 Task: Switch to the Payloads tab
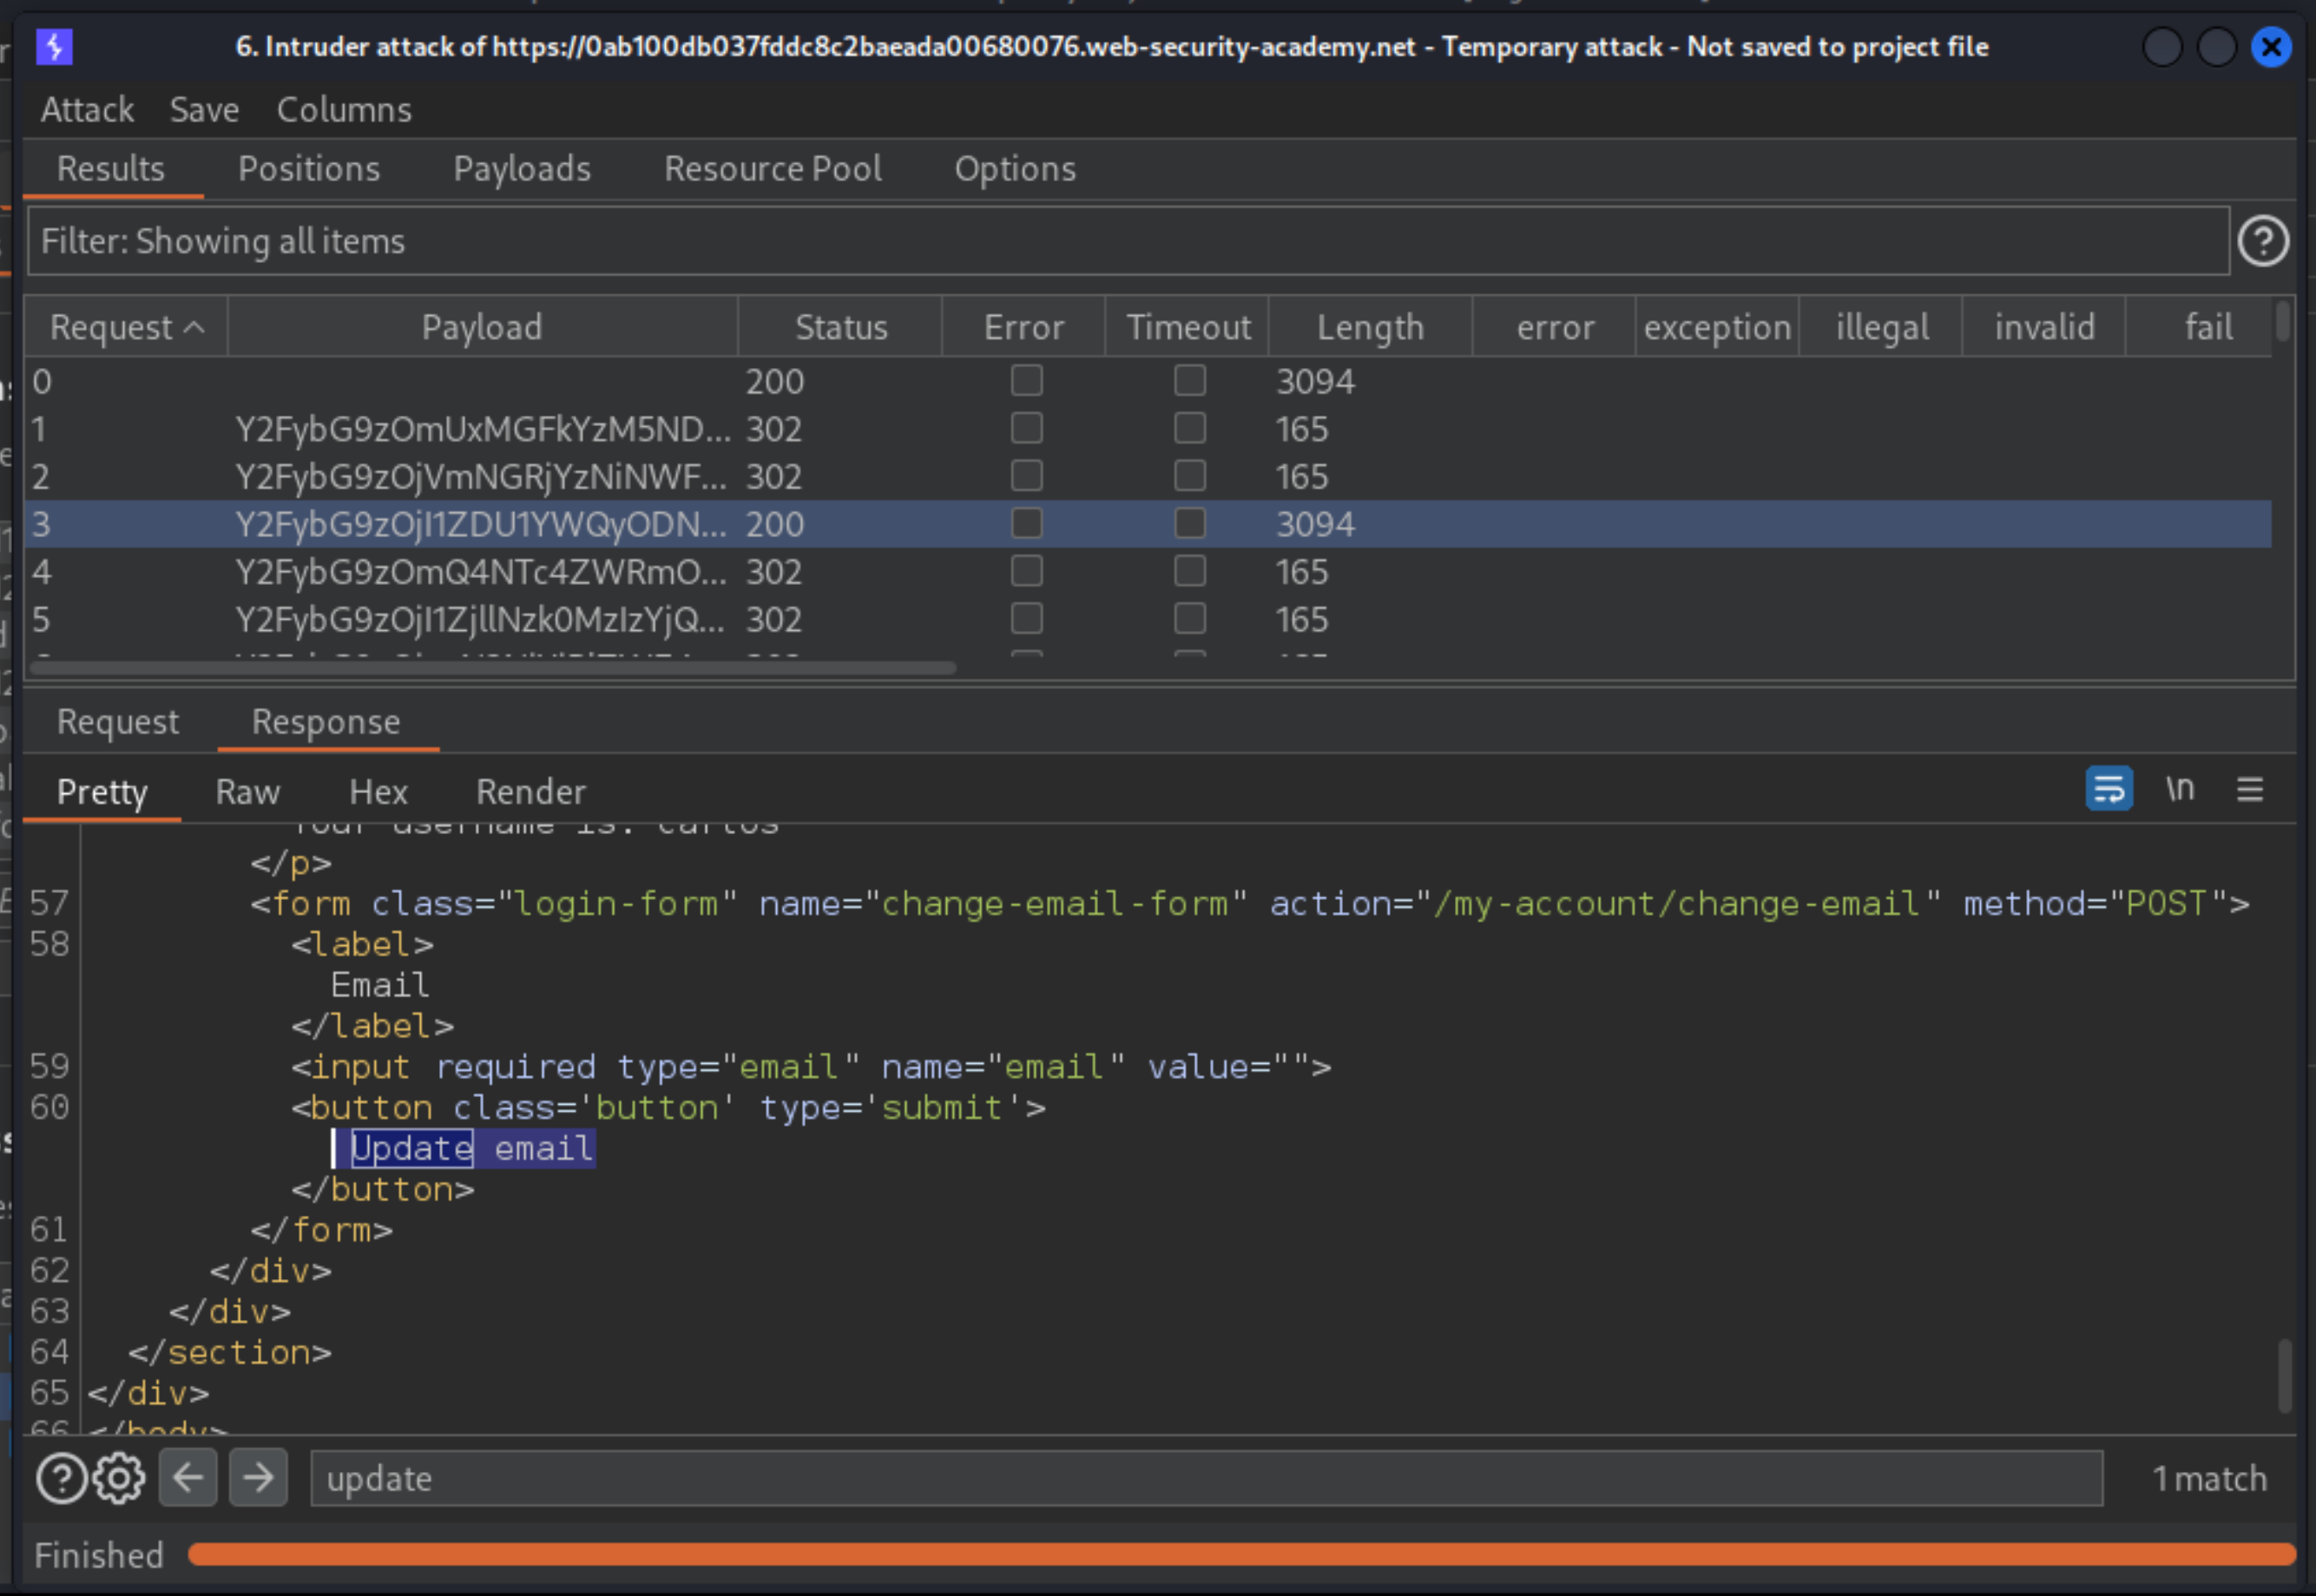pos(521,169)
